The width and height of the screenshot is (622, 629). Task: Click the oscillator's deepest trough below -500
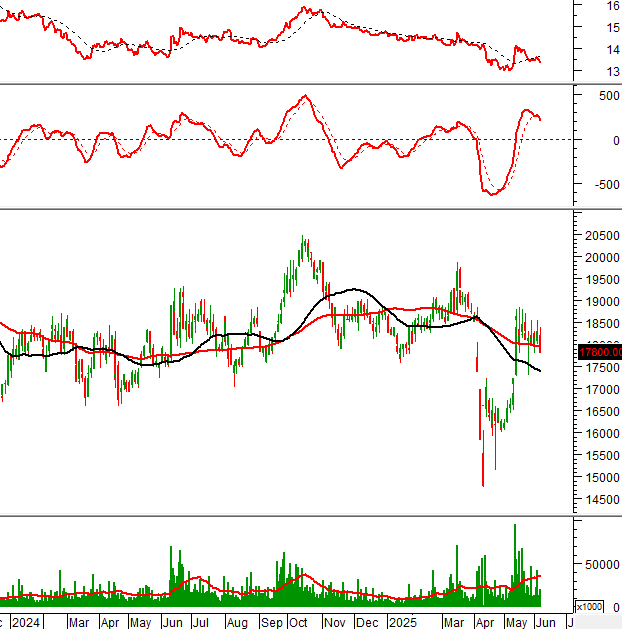pyautogui.click(x=492, y=193)
